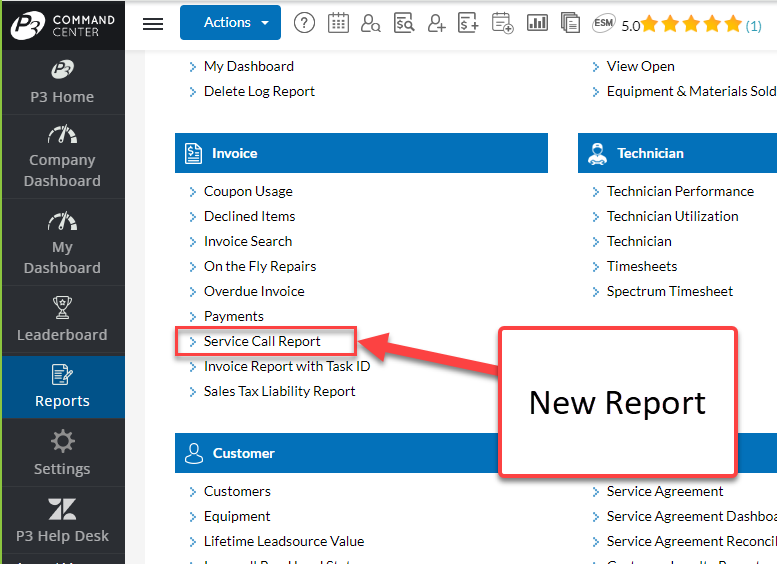Image resolution: width=777 pixels, height=564 pixels.
Task: Click the Help Desk Zendesk icon
Action: [x=62, y=509]
